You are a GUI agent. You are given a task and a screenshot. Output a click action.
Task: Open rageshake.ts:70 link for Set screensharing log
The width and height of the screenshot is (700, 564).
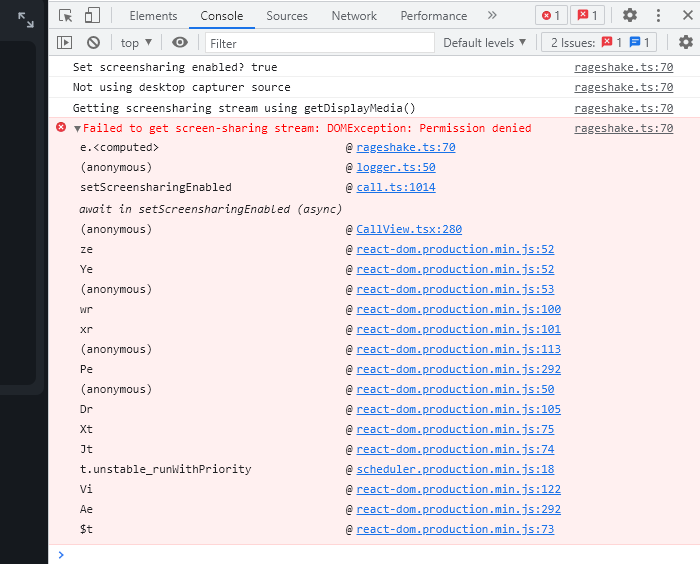click(x=624, y=67)
